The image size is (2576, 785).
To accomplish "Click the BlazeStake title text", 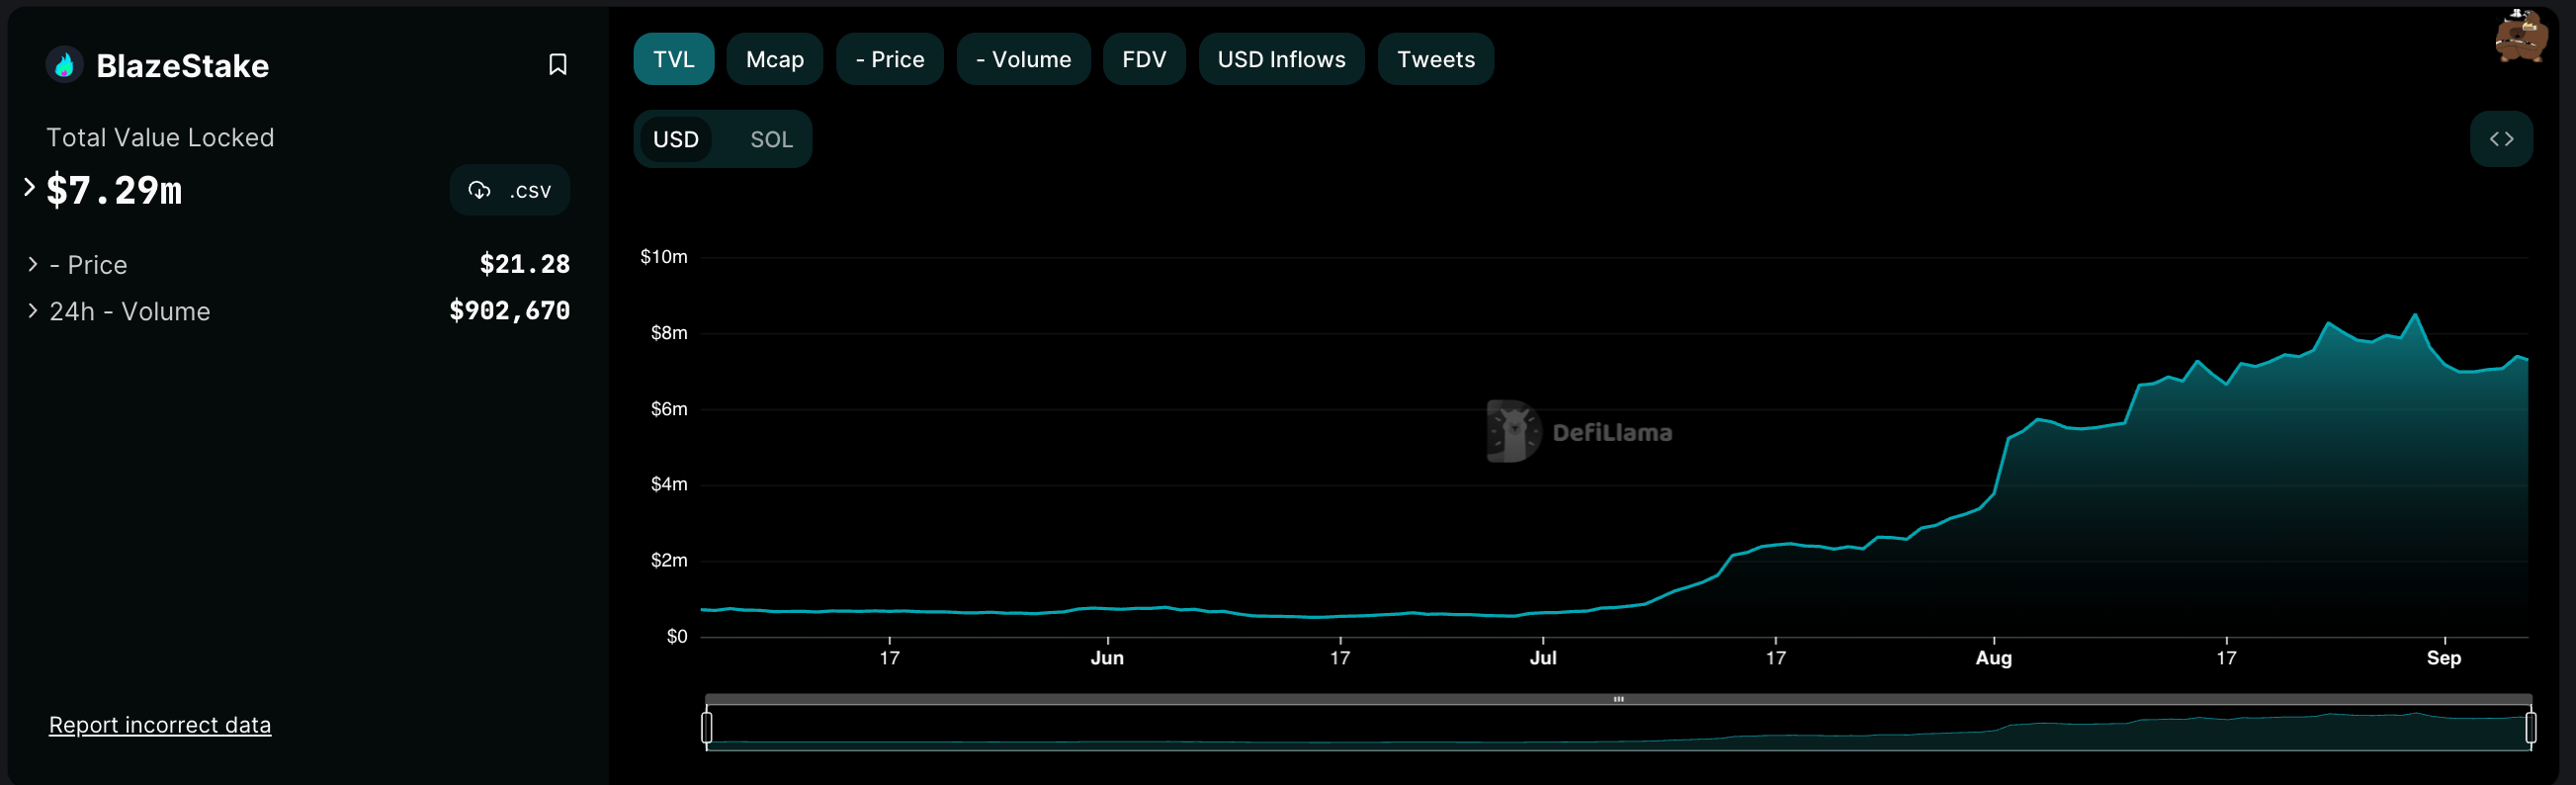I will (183, 66).
